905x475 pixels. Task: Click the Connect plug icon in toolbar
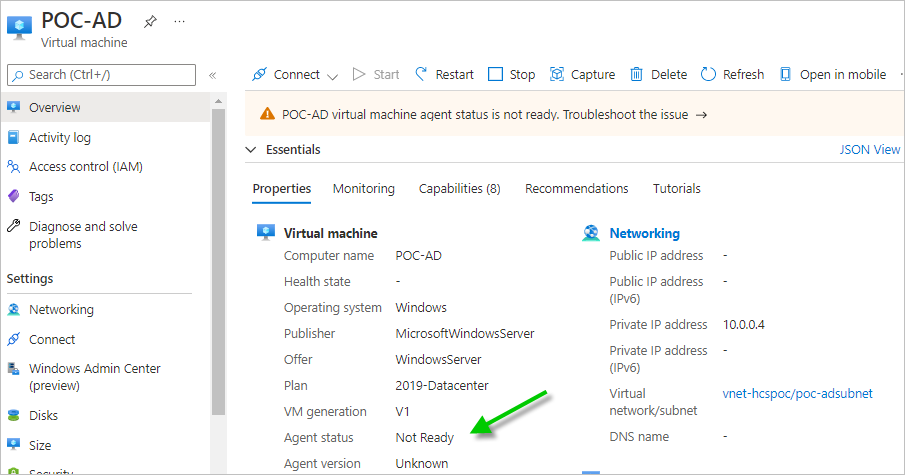(x=260, y=74)
